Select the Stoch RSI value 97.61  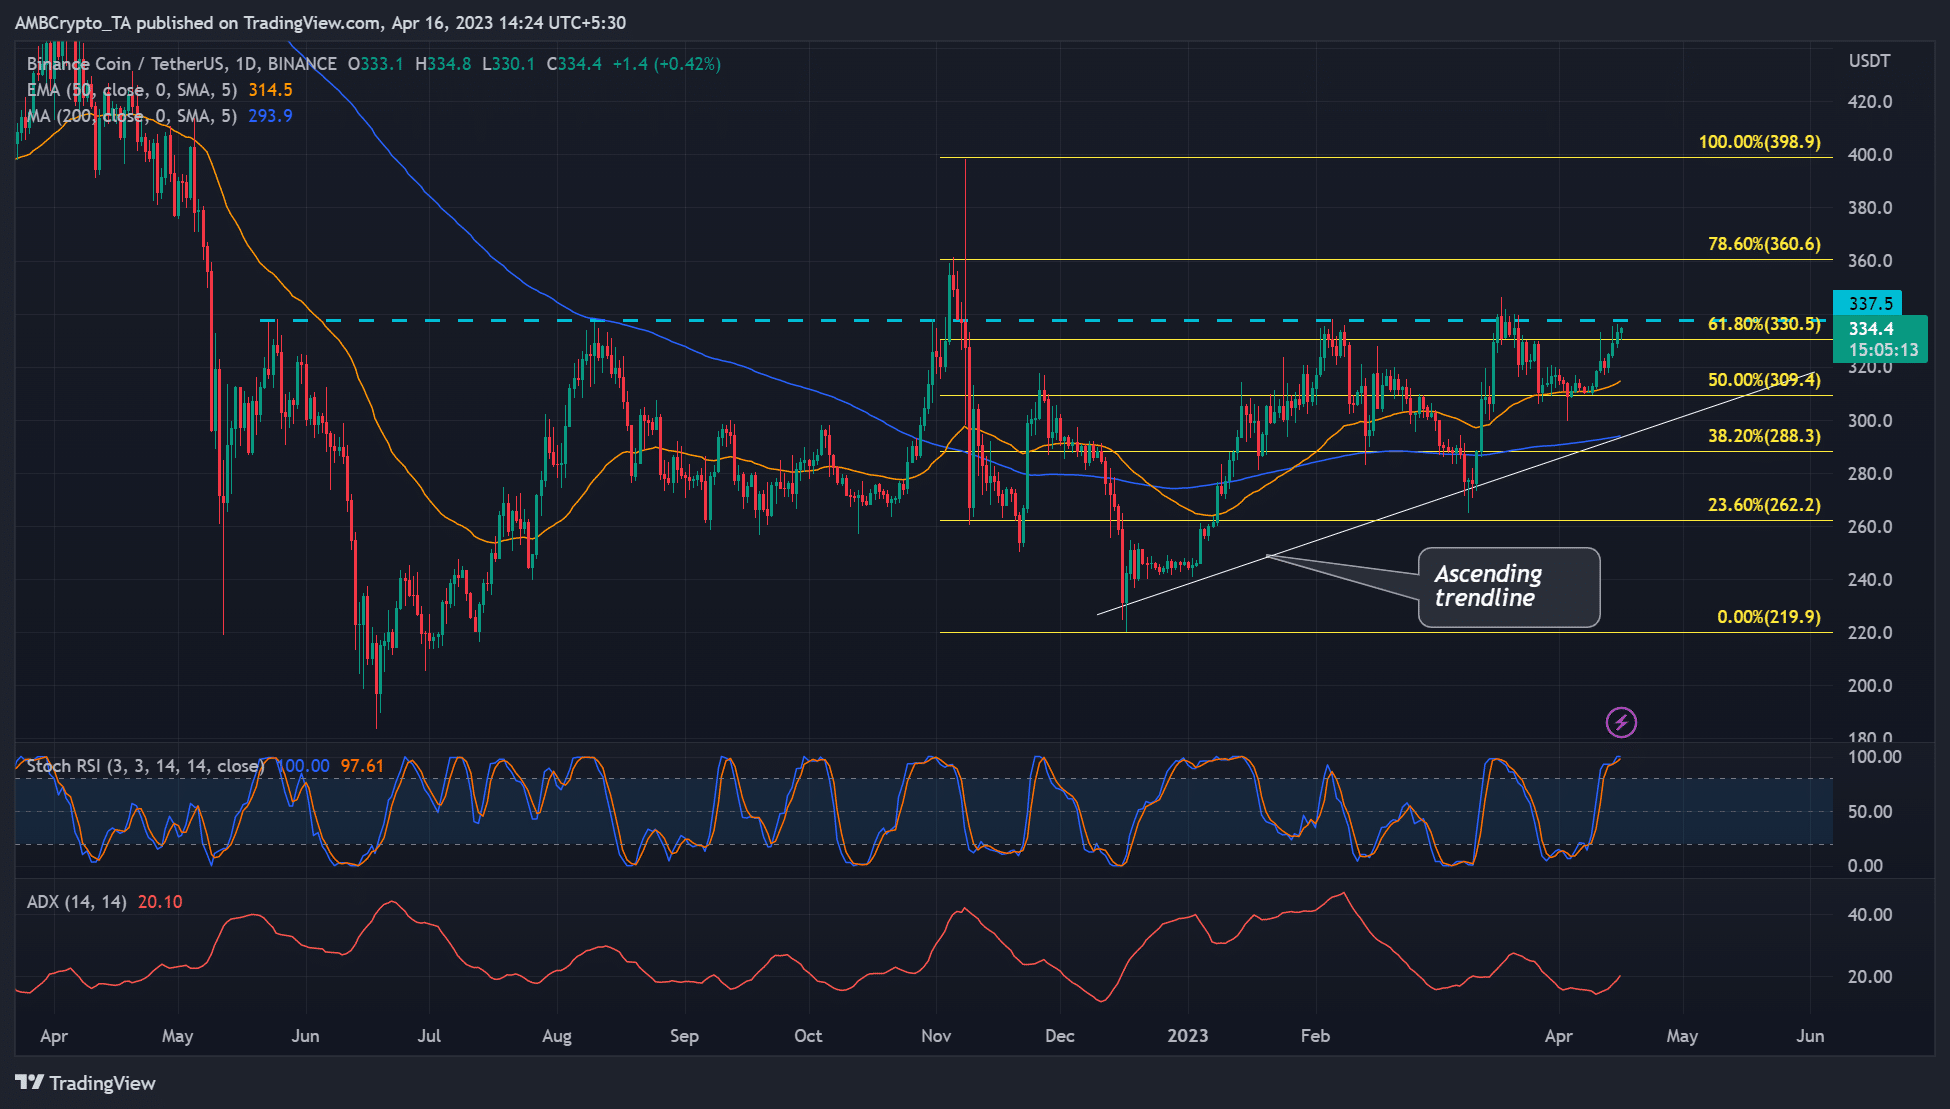[x=362, y=766]
